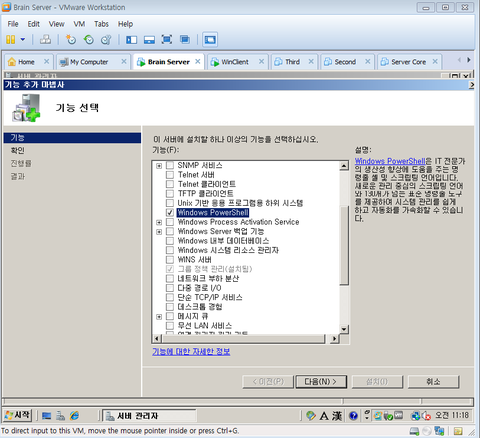This screenshot has height=438, width=480.
Task: Open the Windows PowerShell description link
Action: (390, 161)
